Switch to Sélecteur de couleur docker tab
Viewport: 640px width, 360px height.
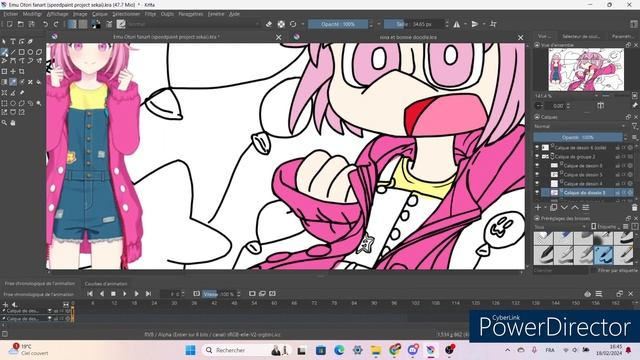click(x=581, y=37)
